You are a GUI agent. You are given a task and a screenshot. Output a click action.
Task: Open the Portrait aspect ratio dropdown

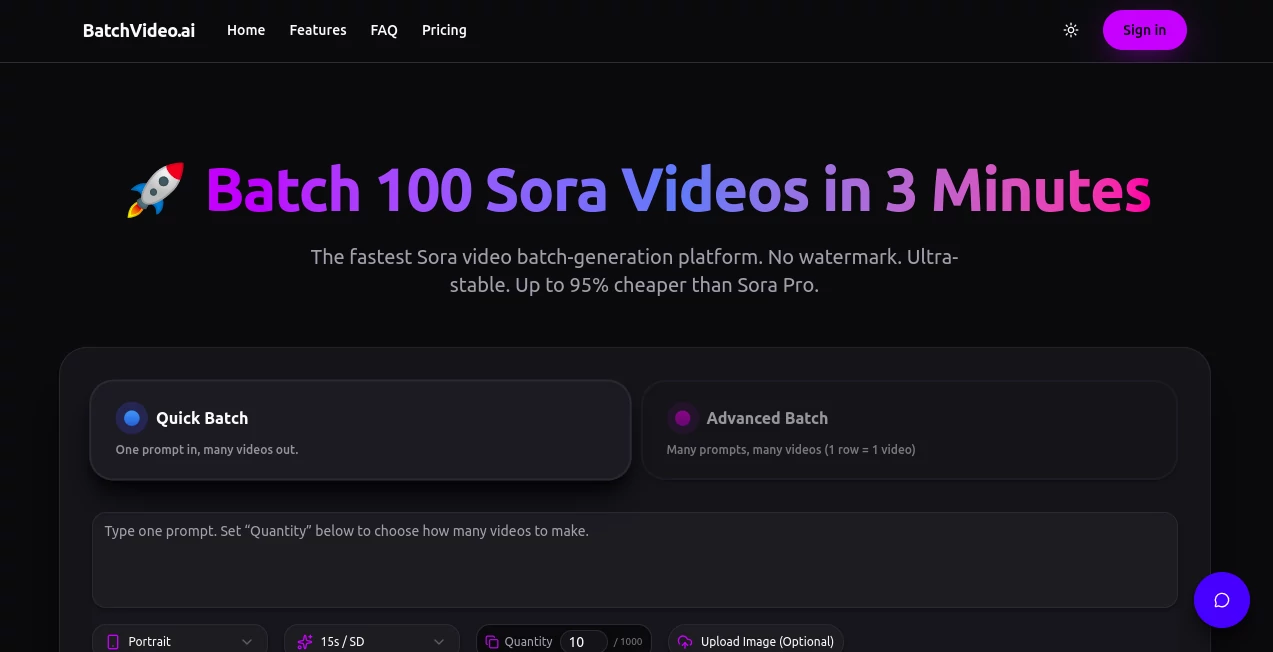(x=179, y=641)
